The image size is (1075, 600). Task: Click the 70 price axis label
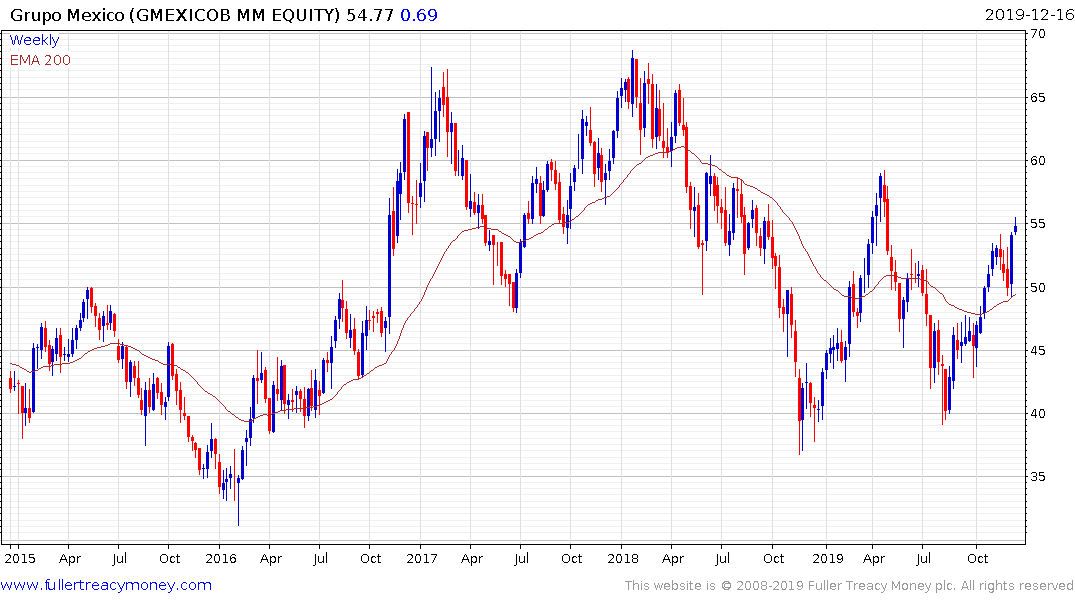pos(1038,34)
